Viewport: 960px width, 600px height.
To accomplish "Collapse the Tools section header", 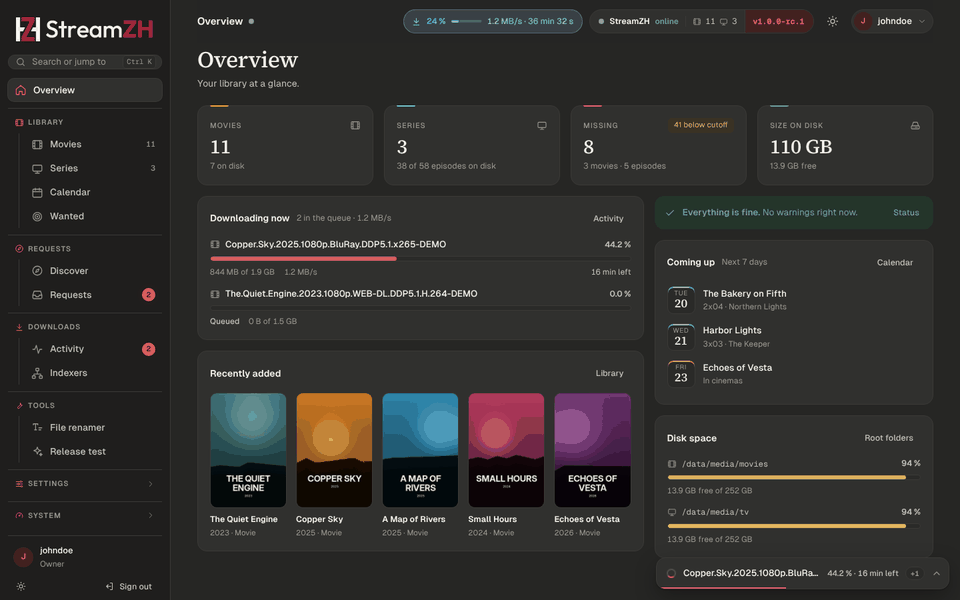I will point(85,405).
